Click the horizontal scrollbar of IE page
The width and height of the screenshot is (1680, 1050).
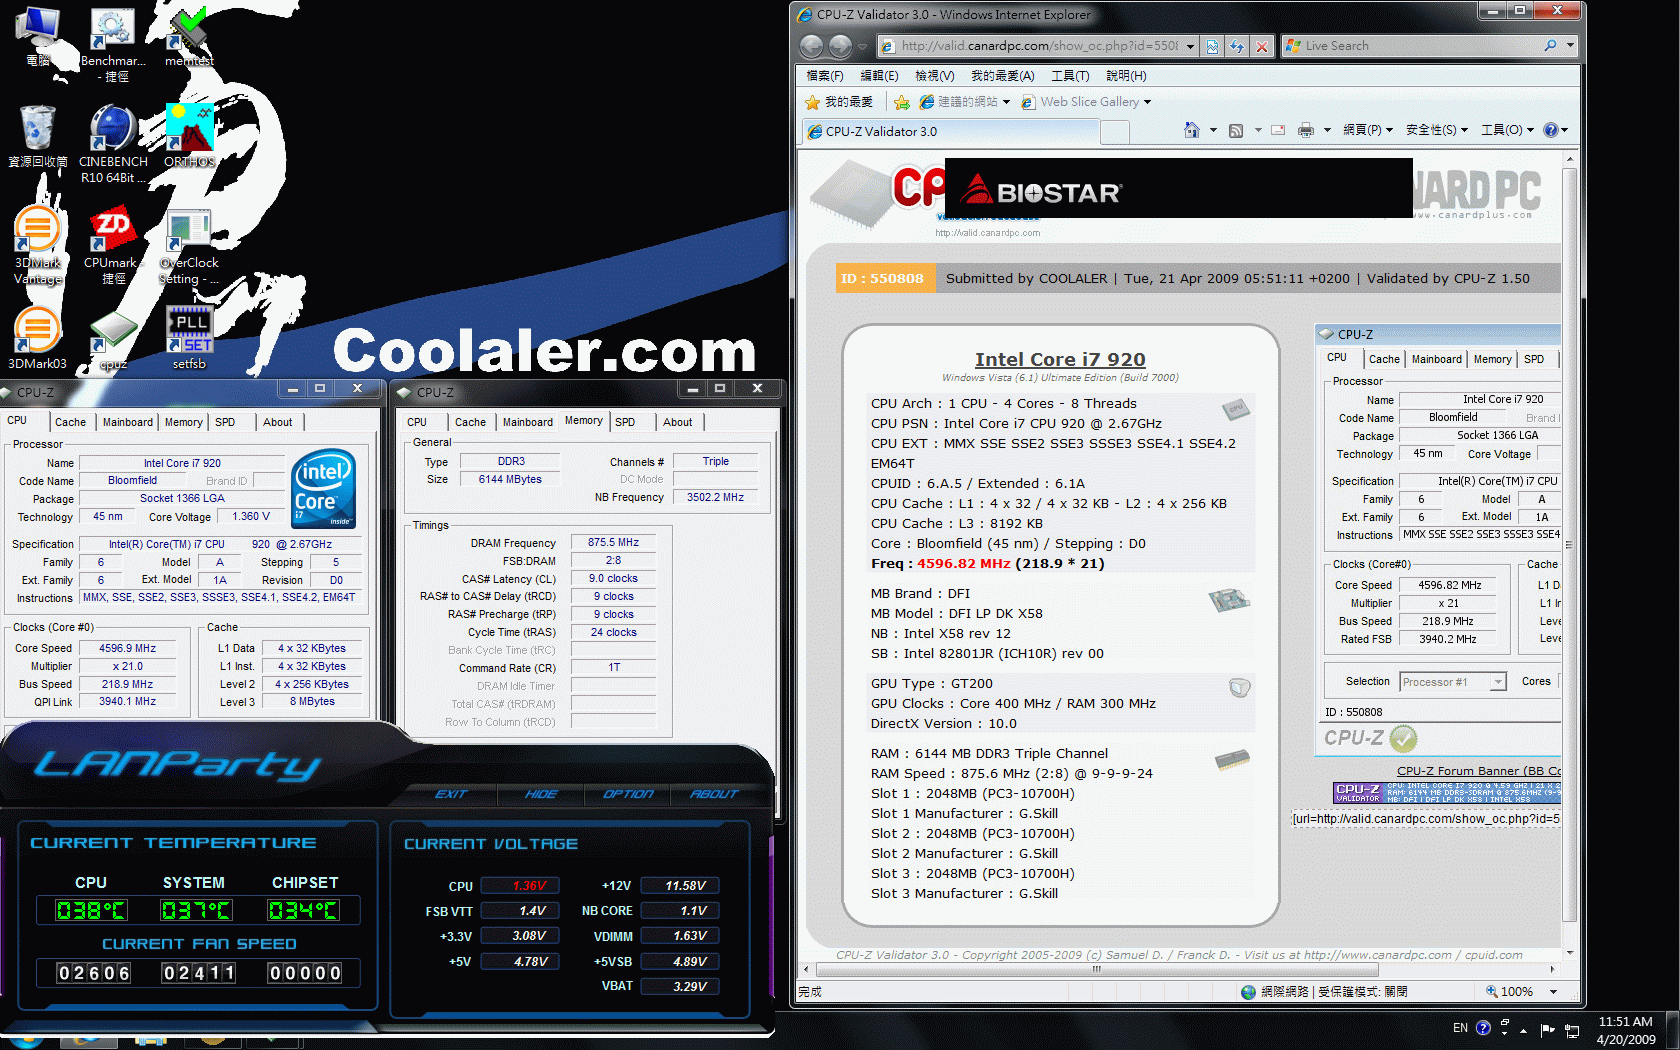coord(1097,969)
